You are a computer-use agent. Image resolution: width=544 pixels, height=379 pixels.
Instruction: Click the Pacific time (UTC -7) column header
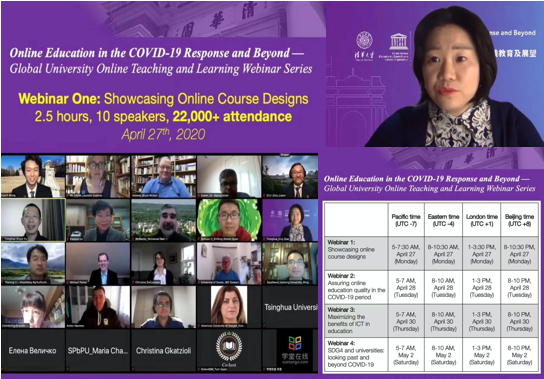(x=406, y=220)
